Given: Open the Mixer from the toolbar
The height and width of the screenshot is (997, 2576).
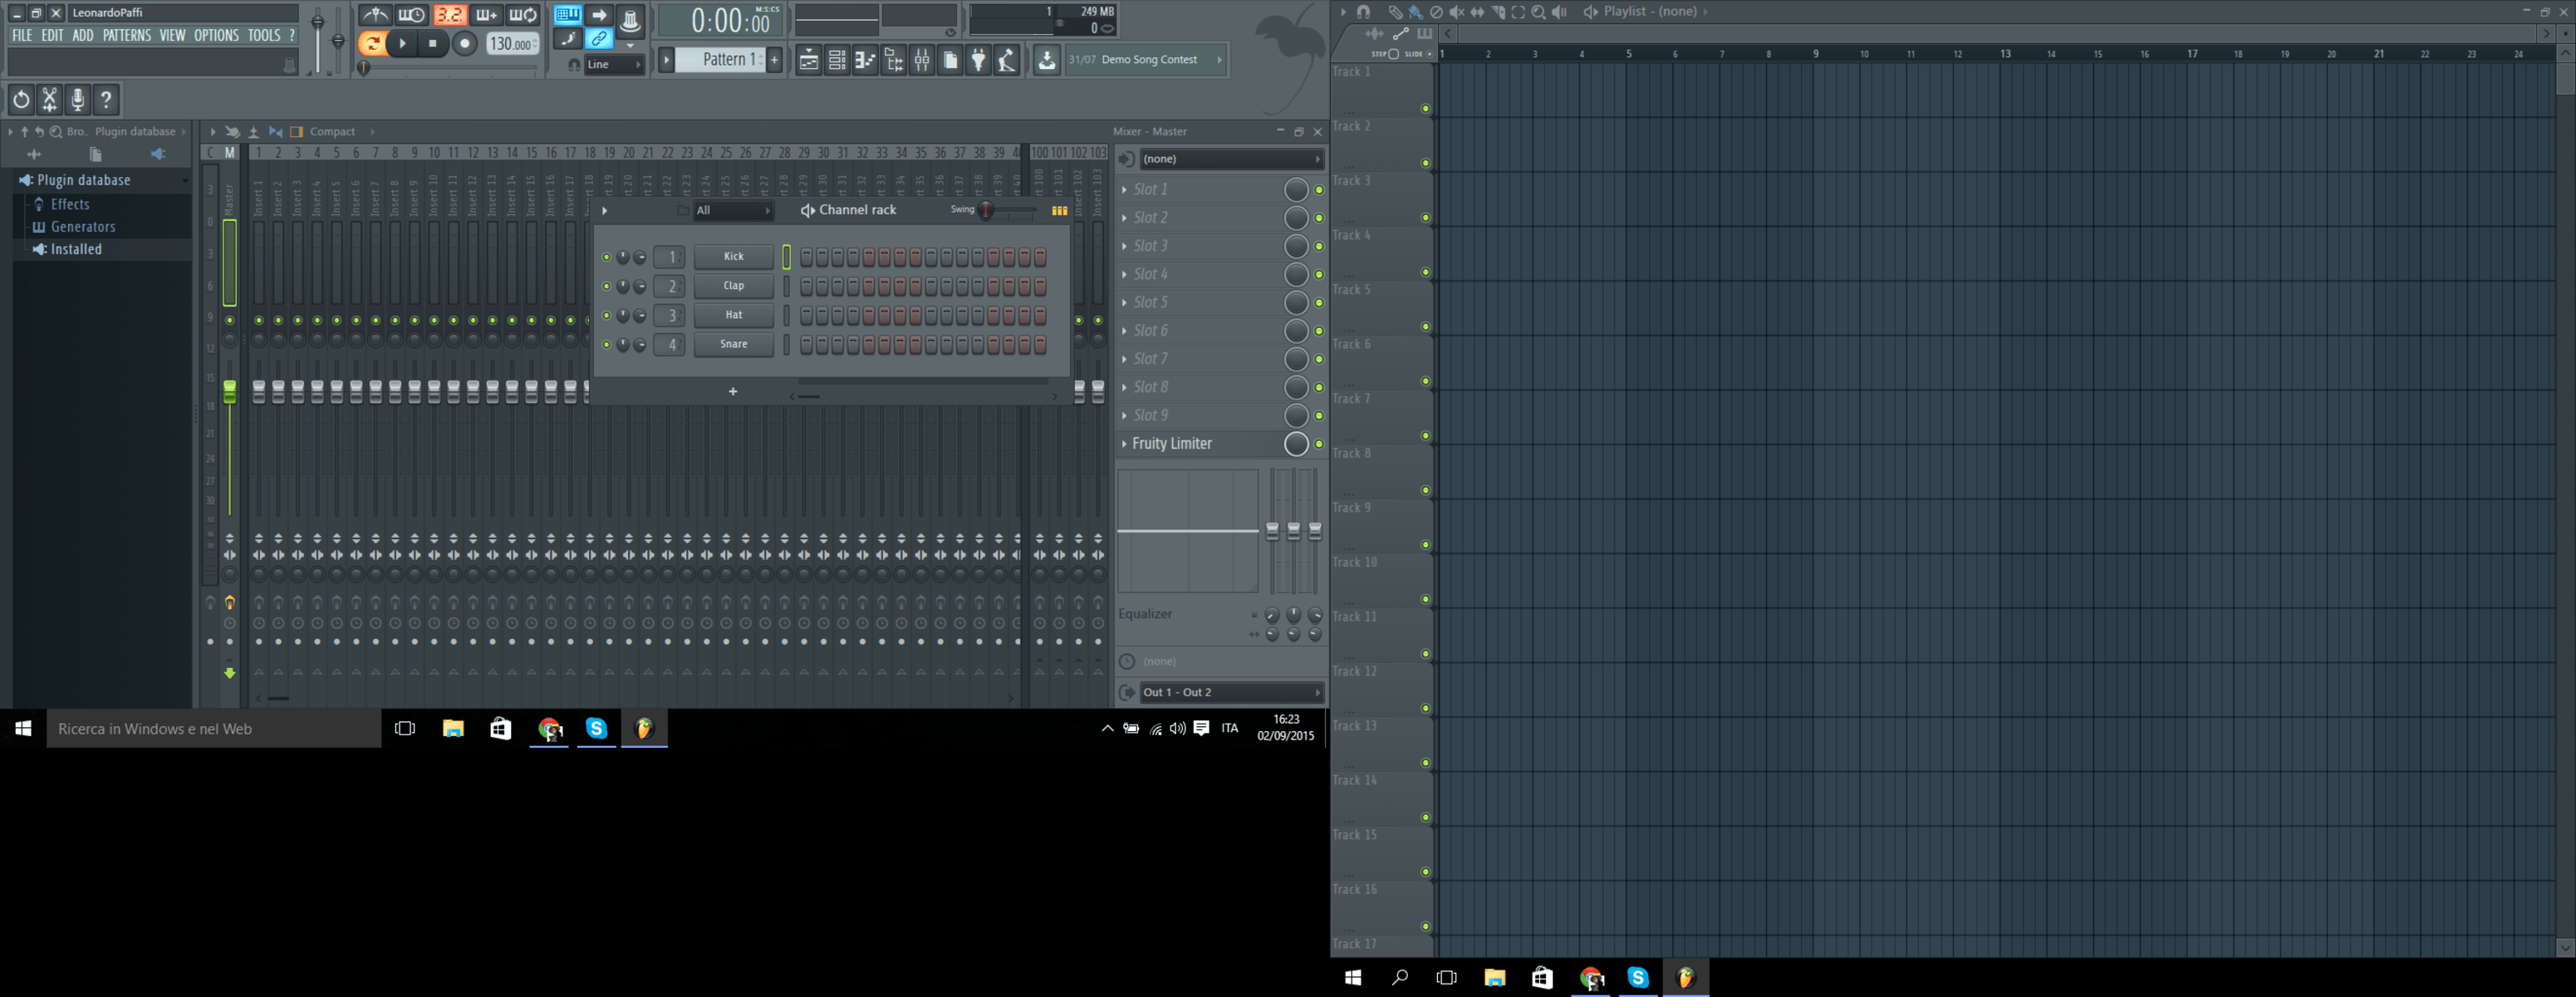Looking at the screenshot, I should click(922, 61).
